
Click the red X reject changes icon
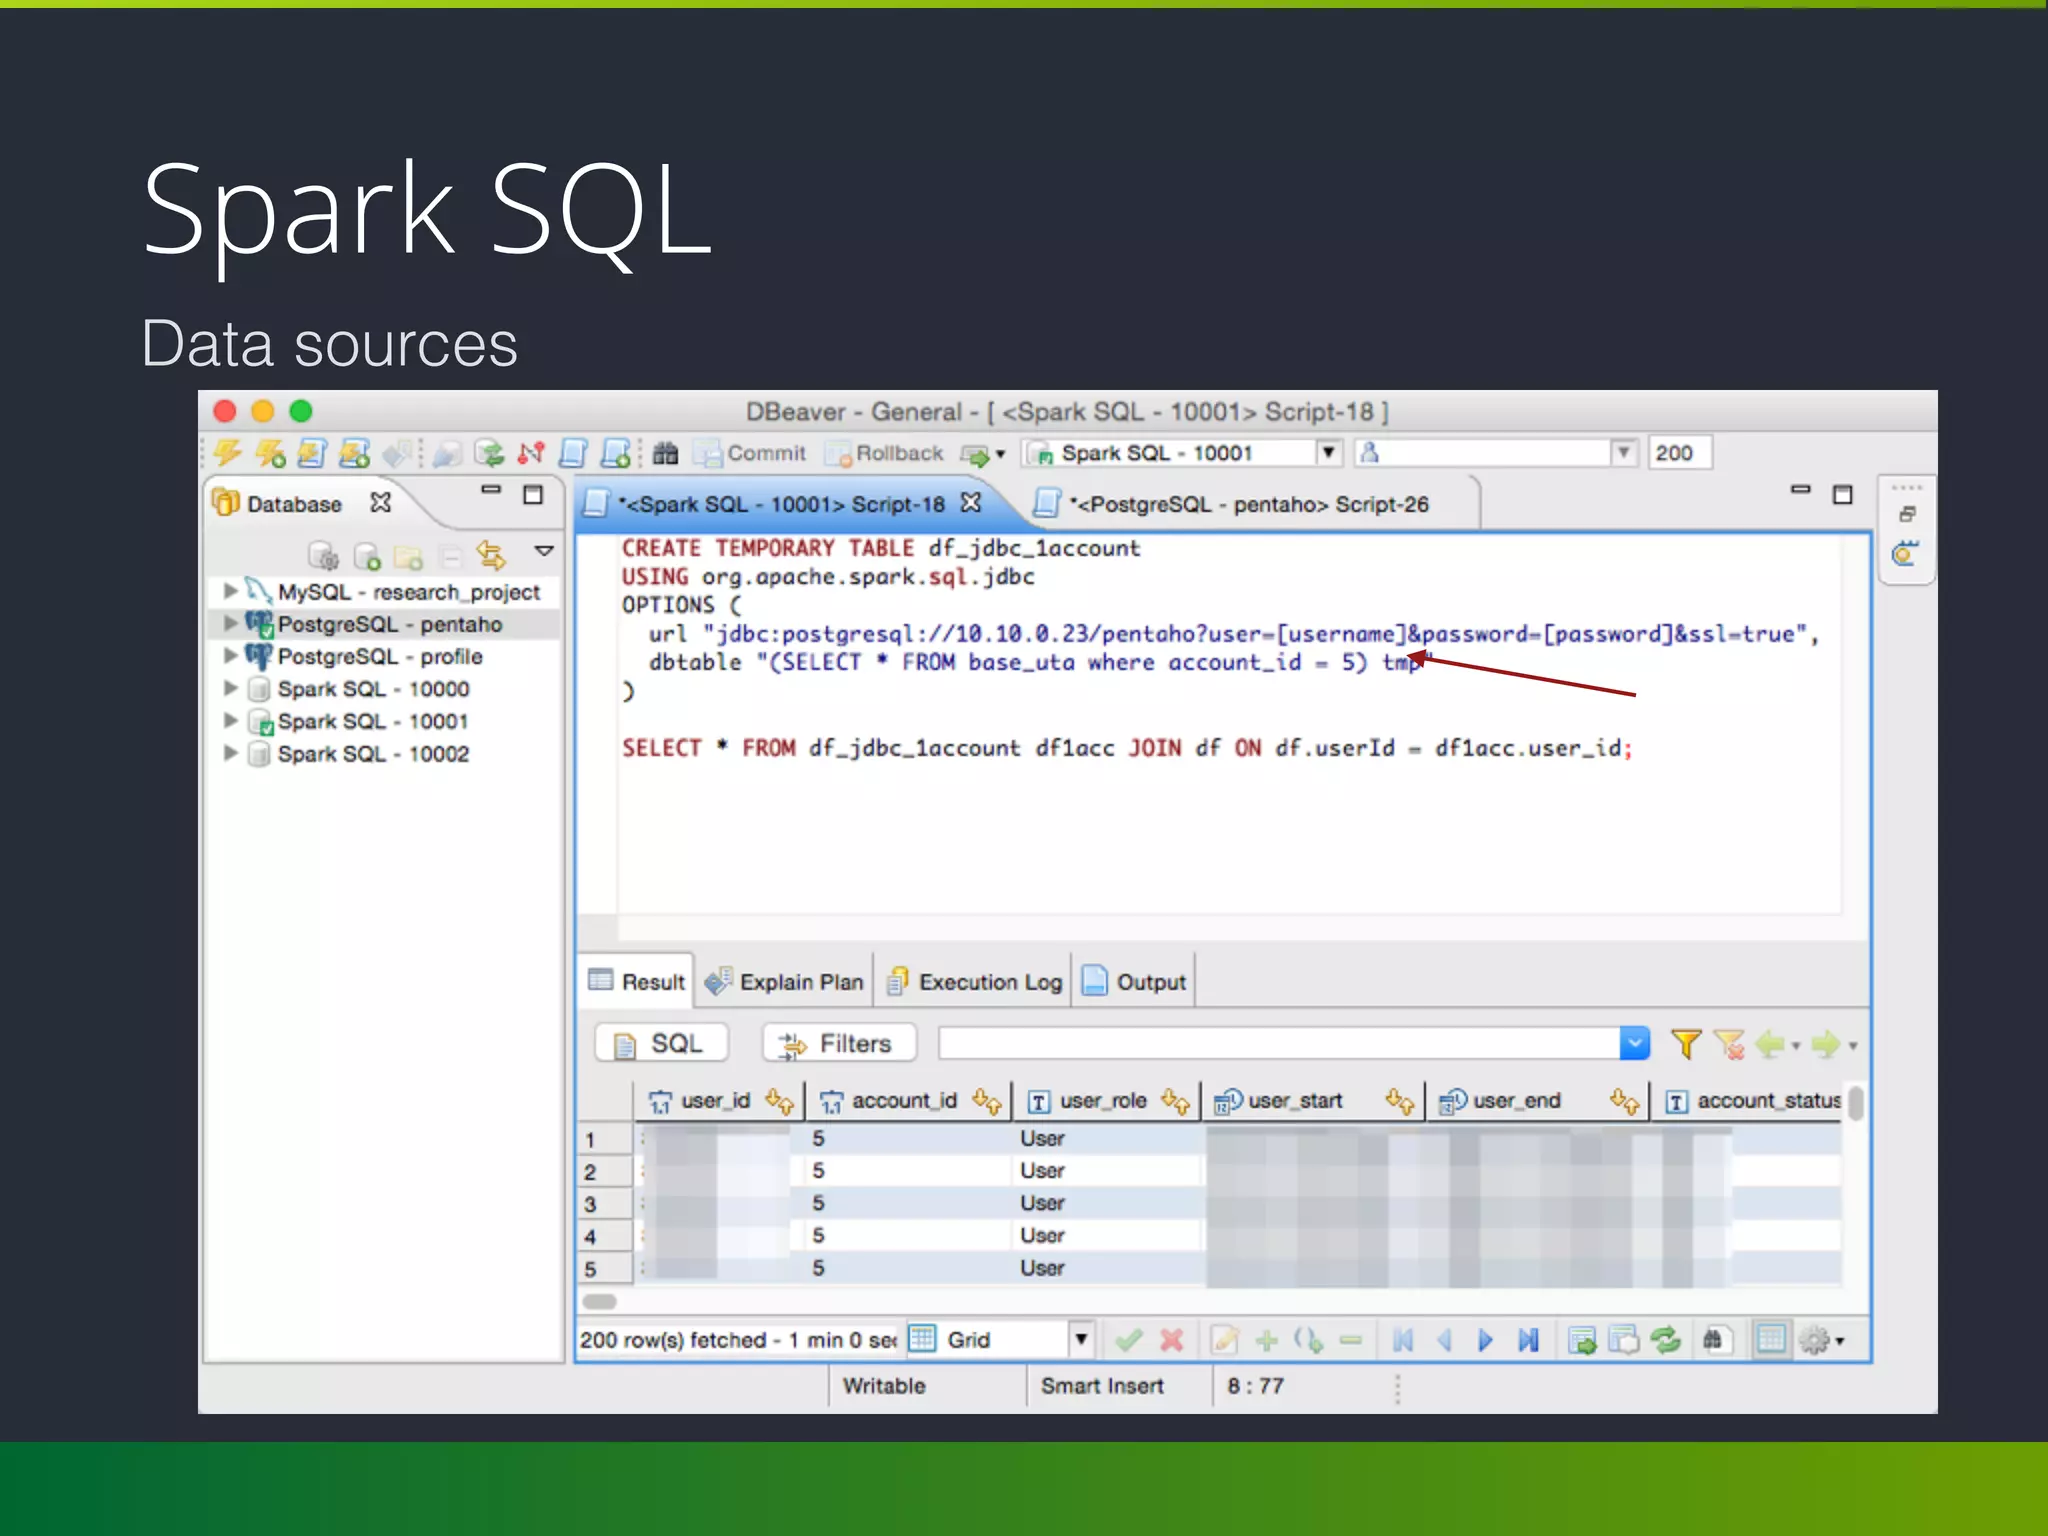[x=1171, y=1339]
